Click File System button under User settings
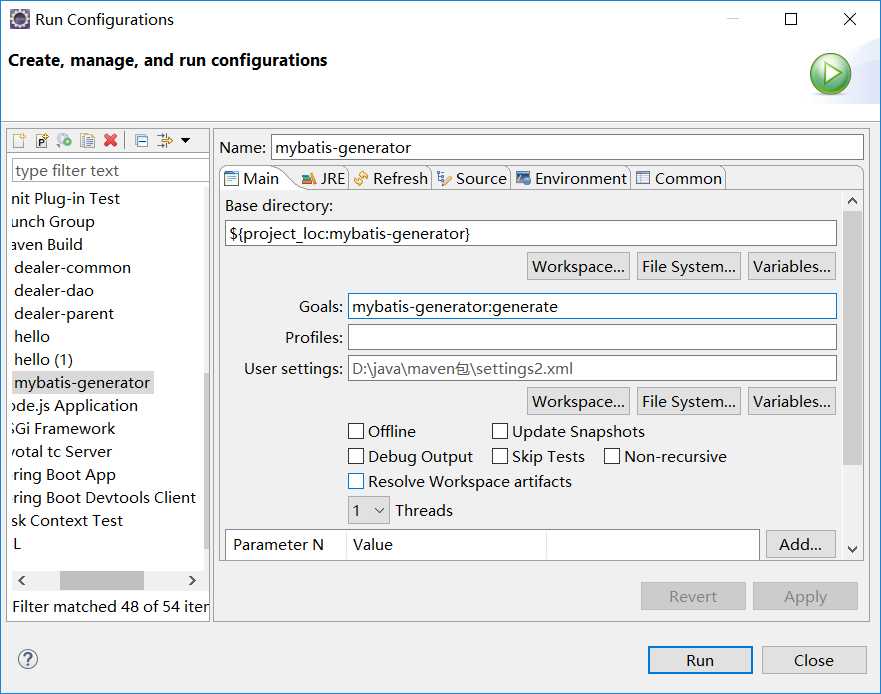 pos(688,401)
